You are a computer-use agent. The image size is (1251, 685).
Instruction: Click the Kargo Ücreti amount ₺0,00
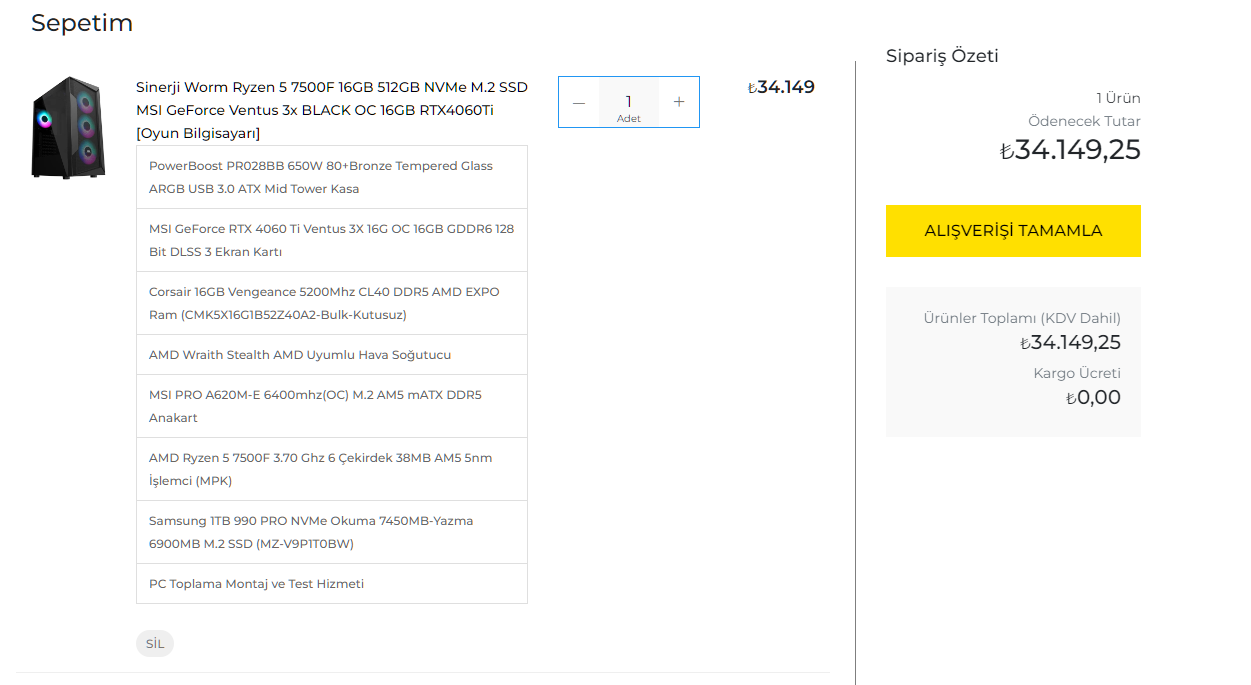[x=1093, y=398]
